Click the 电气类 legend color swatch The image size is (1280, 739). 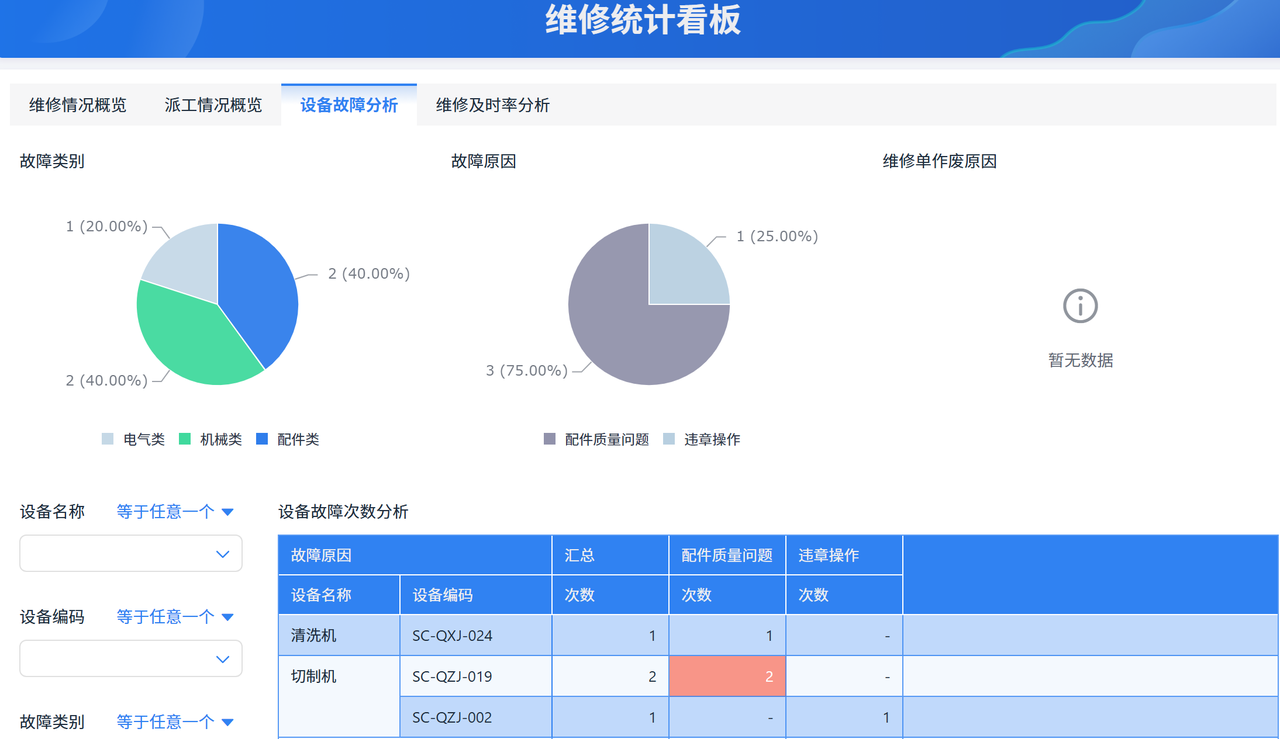(108, 439)
